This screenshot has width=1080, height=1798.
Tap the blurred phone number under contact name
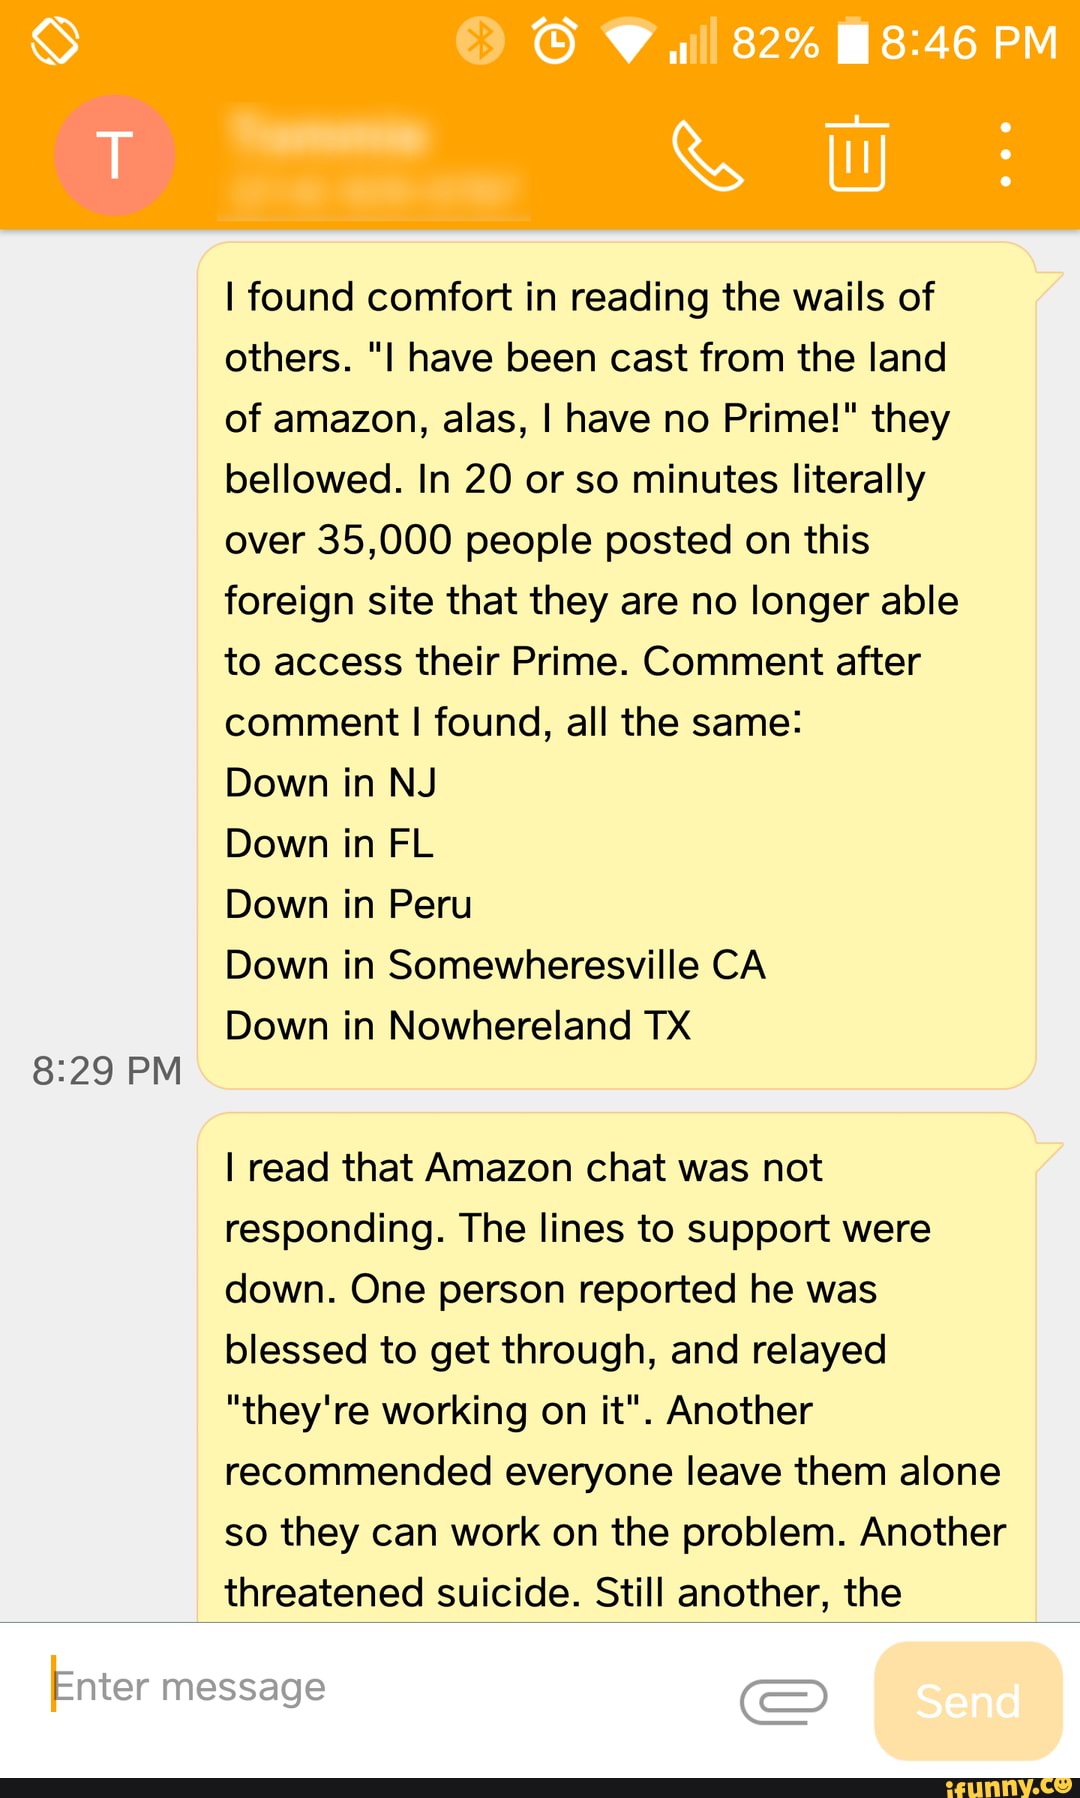372,189
